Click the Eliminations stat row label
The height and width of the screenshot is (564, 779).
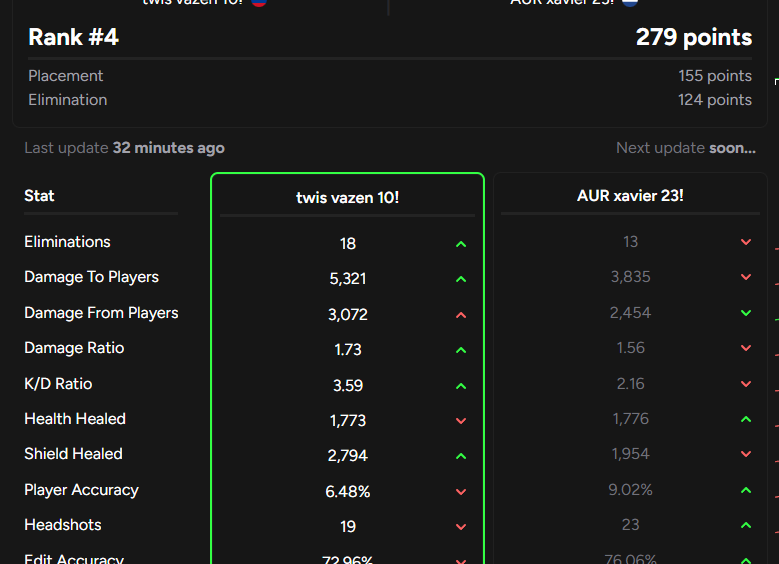[67, 242]
